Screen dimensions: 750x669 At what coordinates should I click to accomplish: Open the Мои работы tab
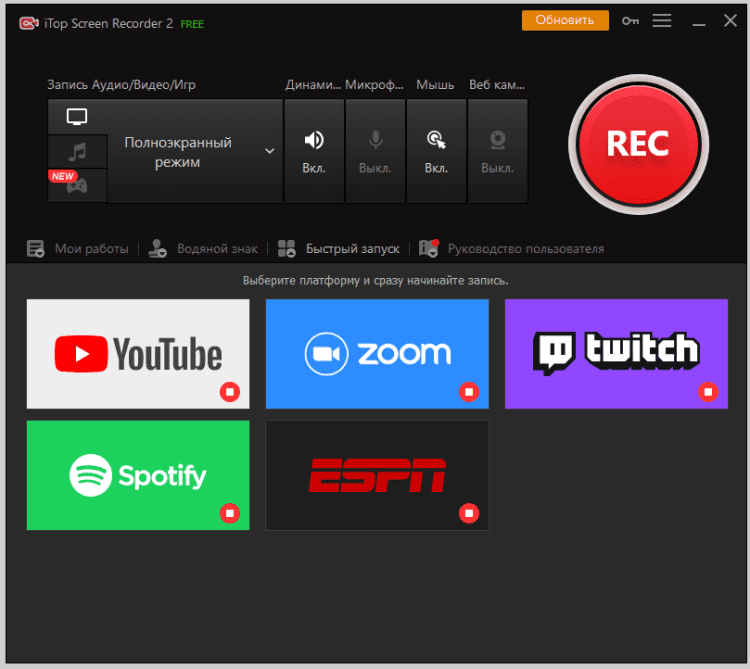click(91, 249)
